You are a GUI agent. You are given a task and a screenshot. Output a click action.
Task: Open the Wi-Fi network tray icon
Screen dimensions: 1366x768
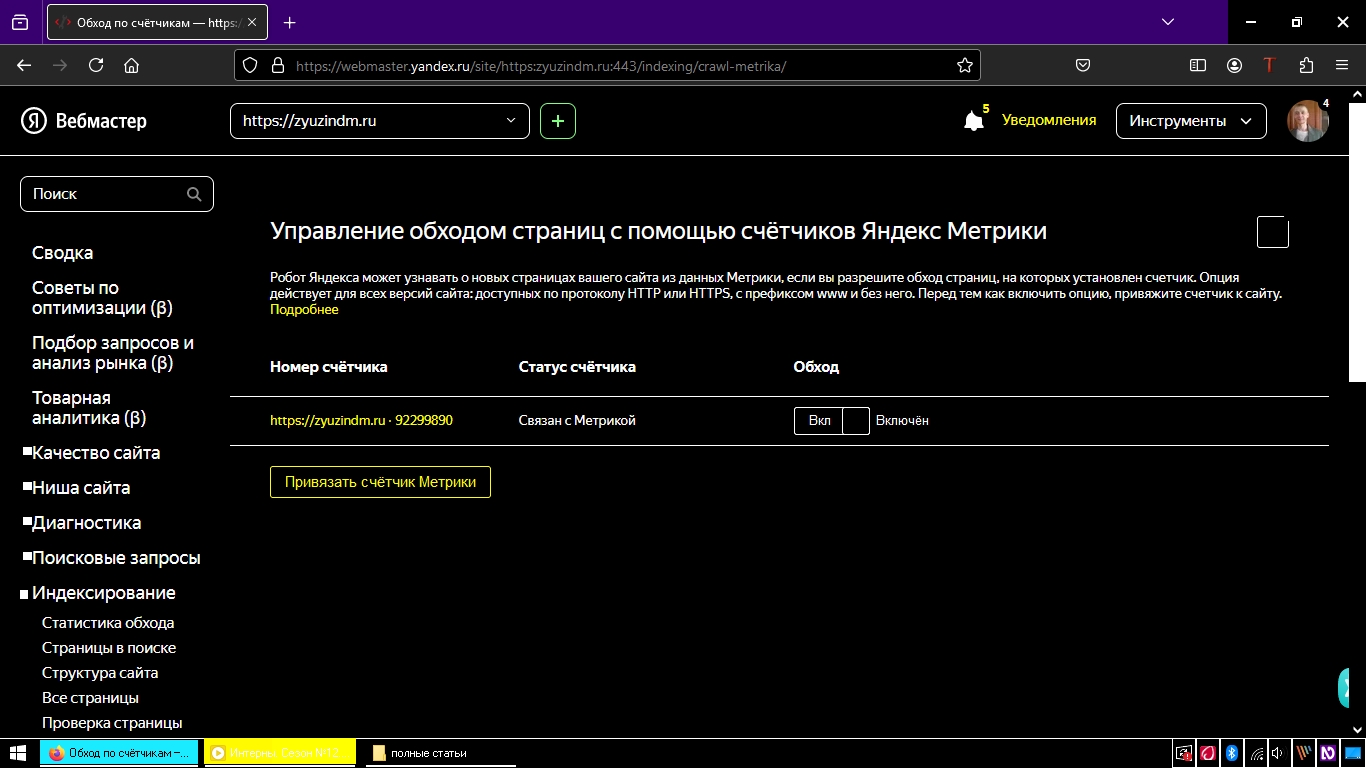point(1257,753)
